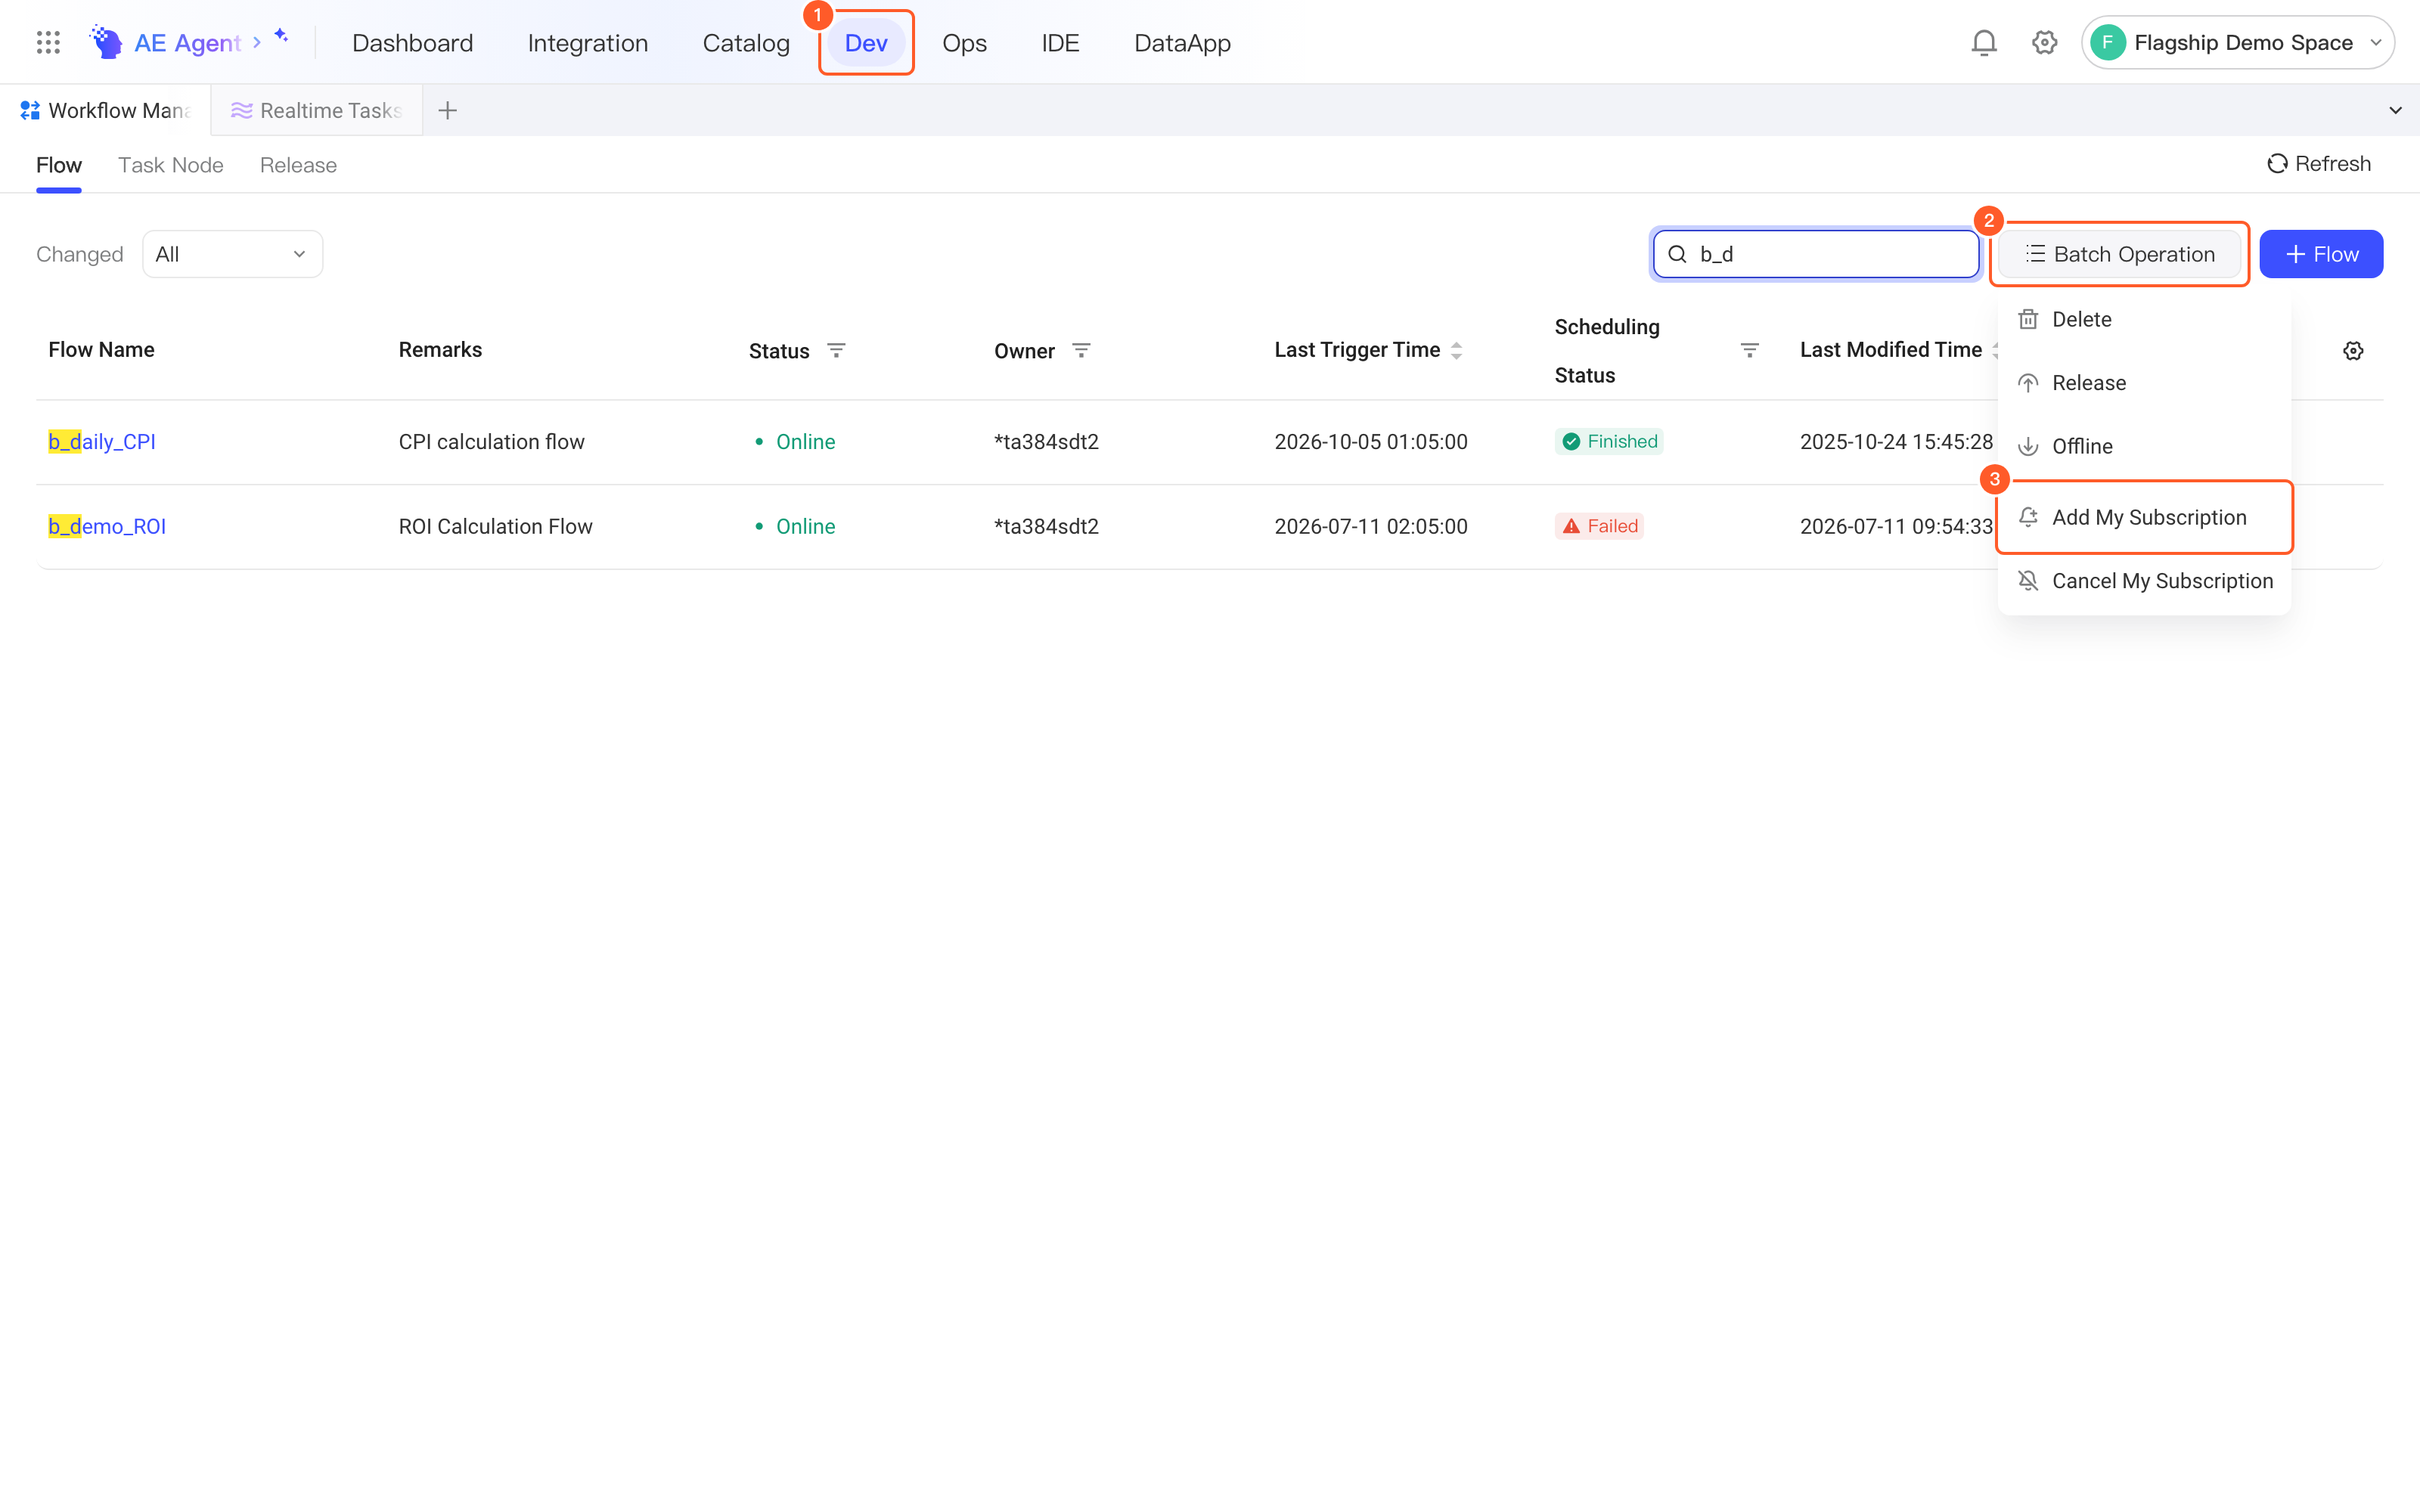Open settings gear in top bar
This screenshot has width=2420, height=1512.
click(2044, 43)
